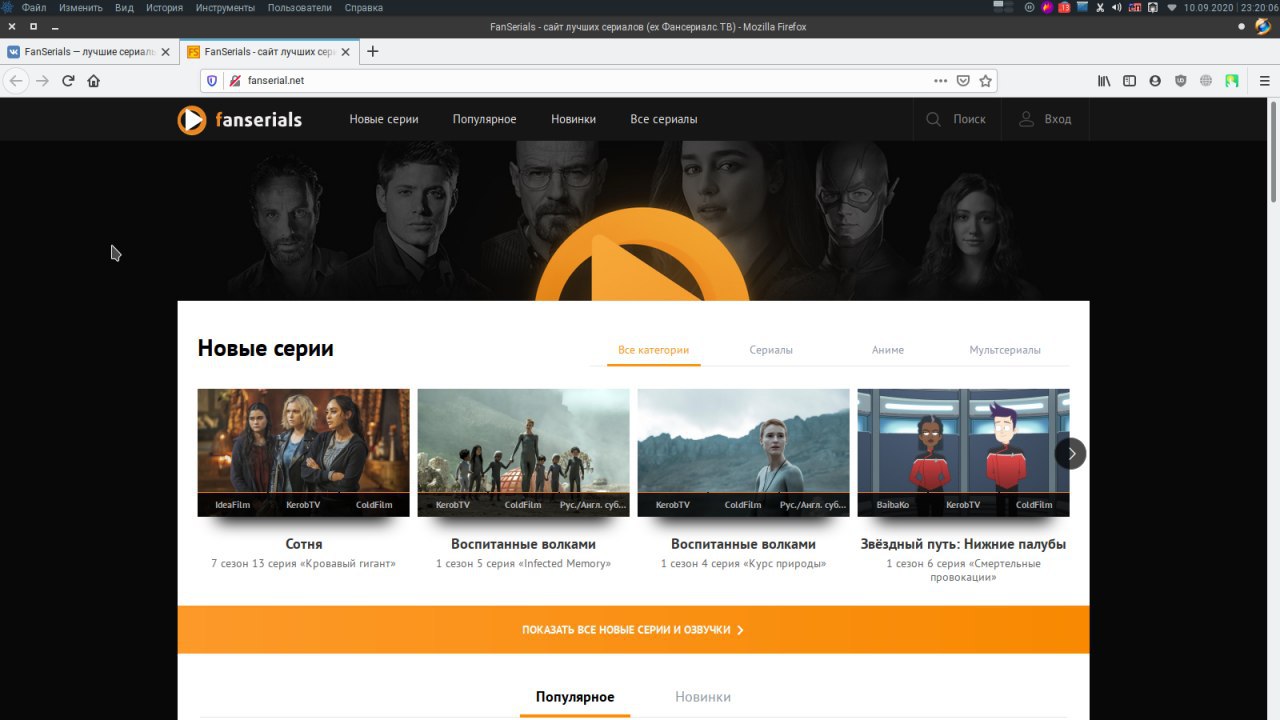The image size is (1280, 720).
Task: Open Популярное in site navigation
Action: click(x=484, y=119)
